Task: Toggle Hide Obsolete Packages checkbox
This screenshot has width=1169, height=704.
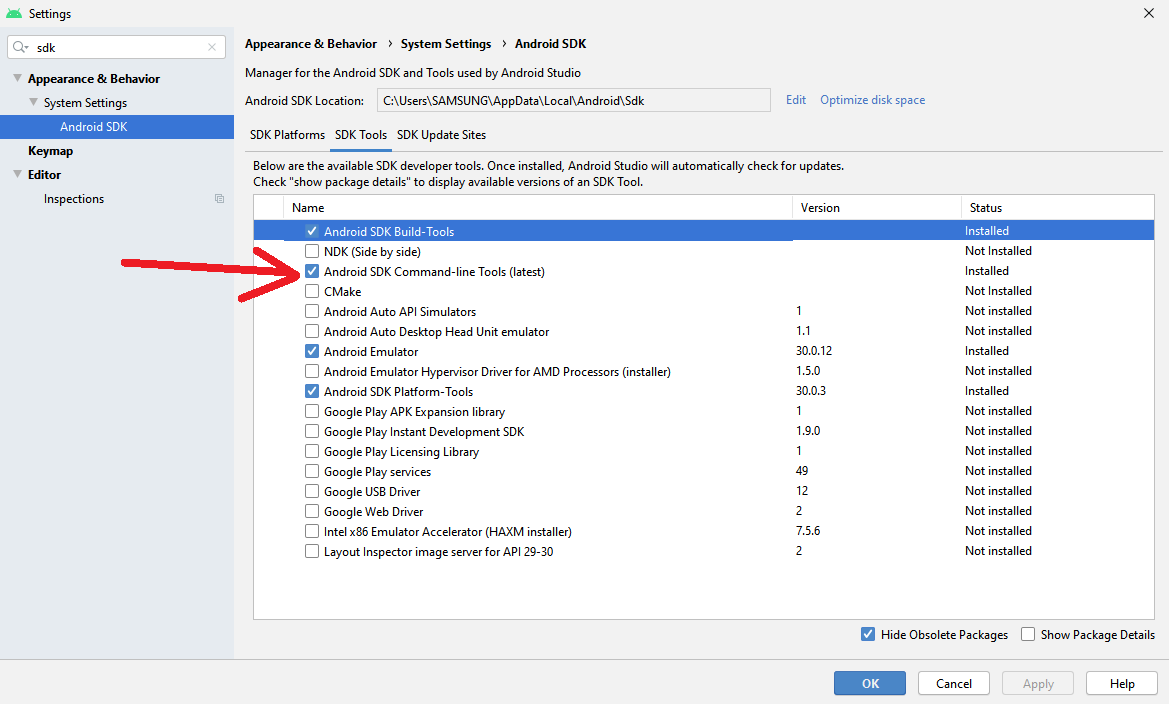Action: [x=868, y=635]
